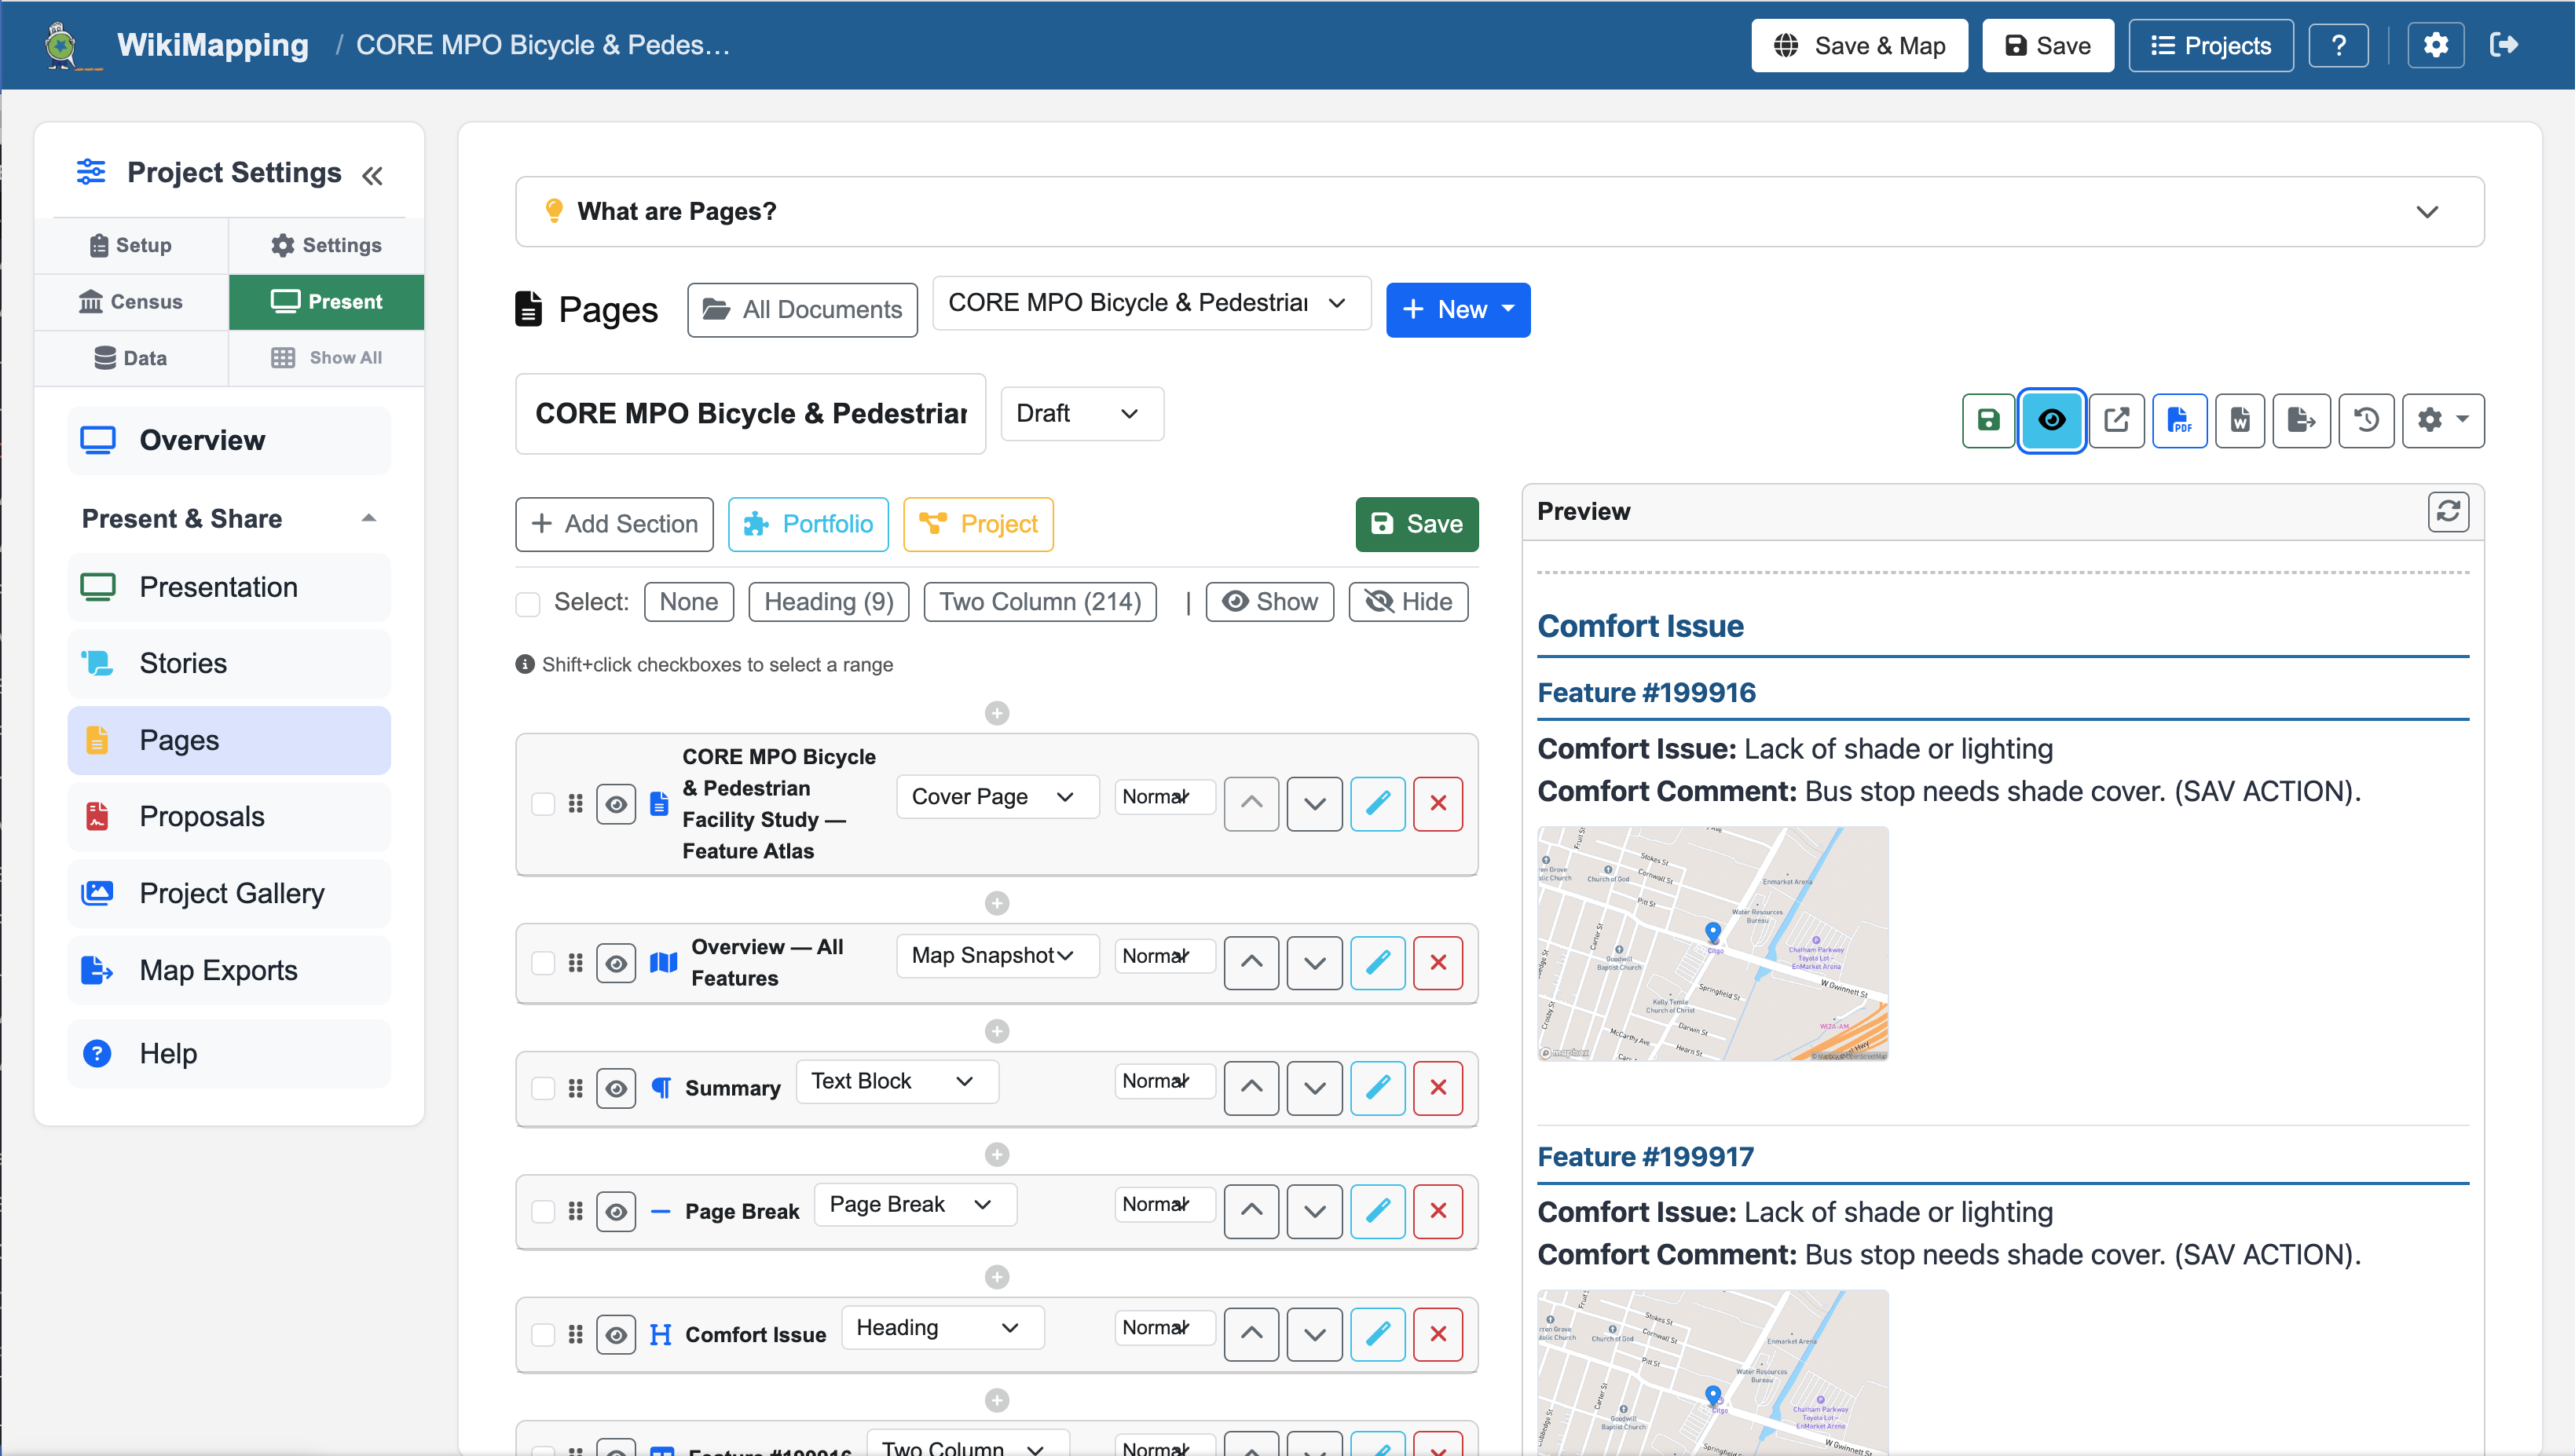Screen dimensions: 2575x1456
Task: Save the page with the green disk icon
Action: 1988,420
